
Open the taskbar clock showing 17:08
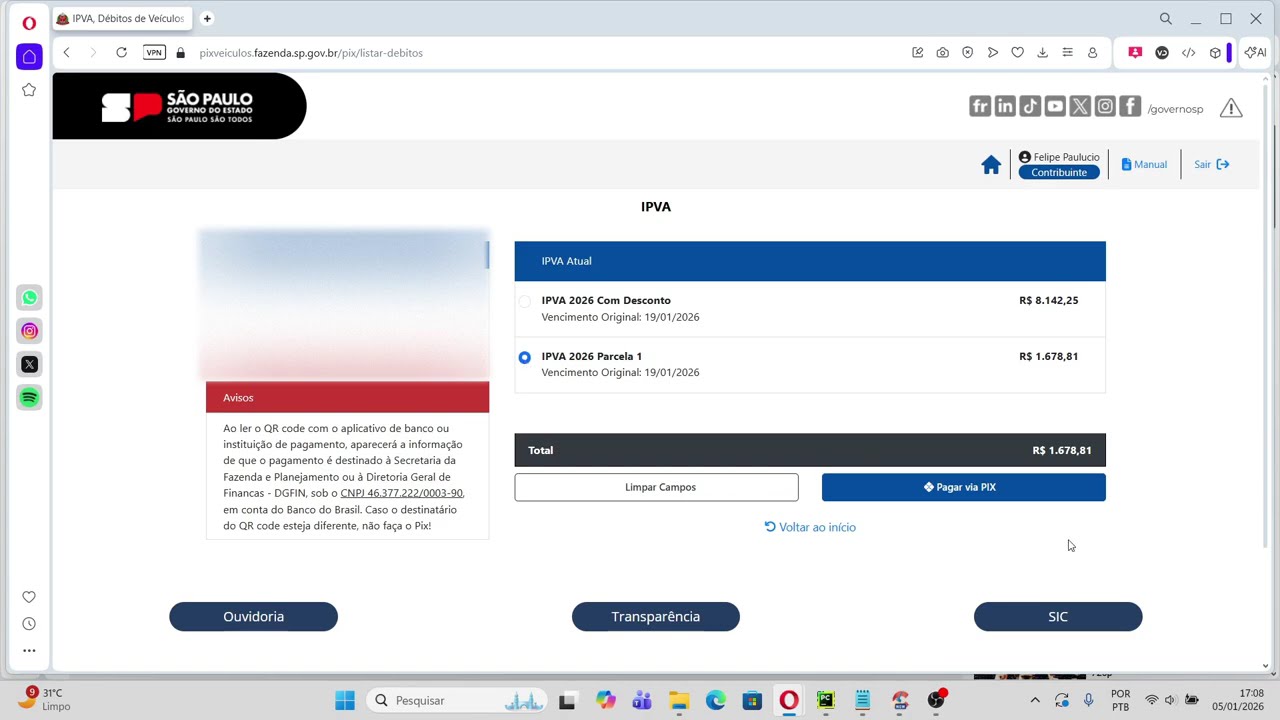(1238, 699)
